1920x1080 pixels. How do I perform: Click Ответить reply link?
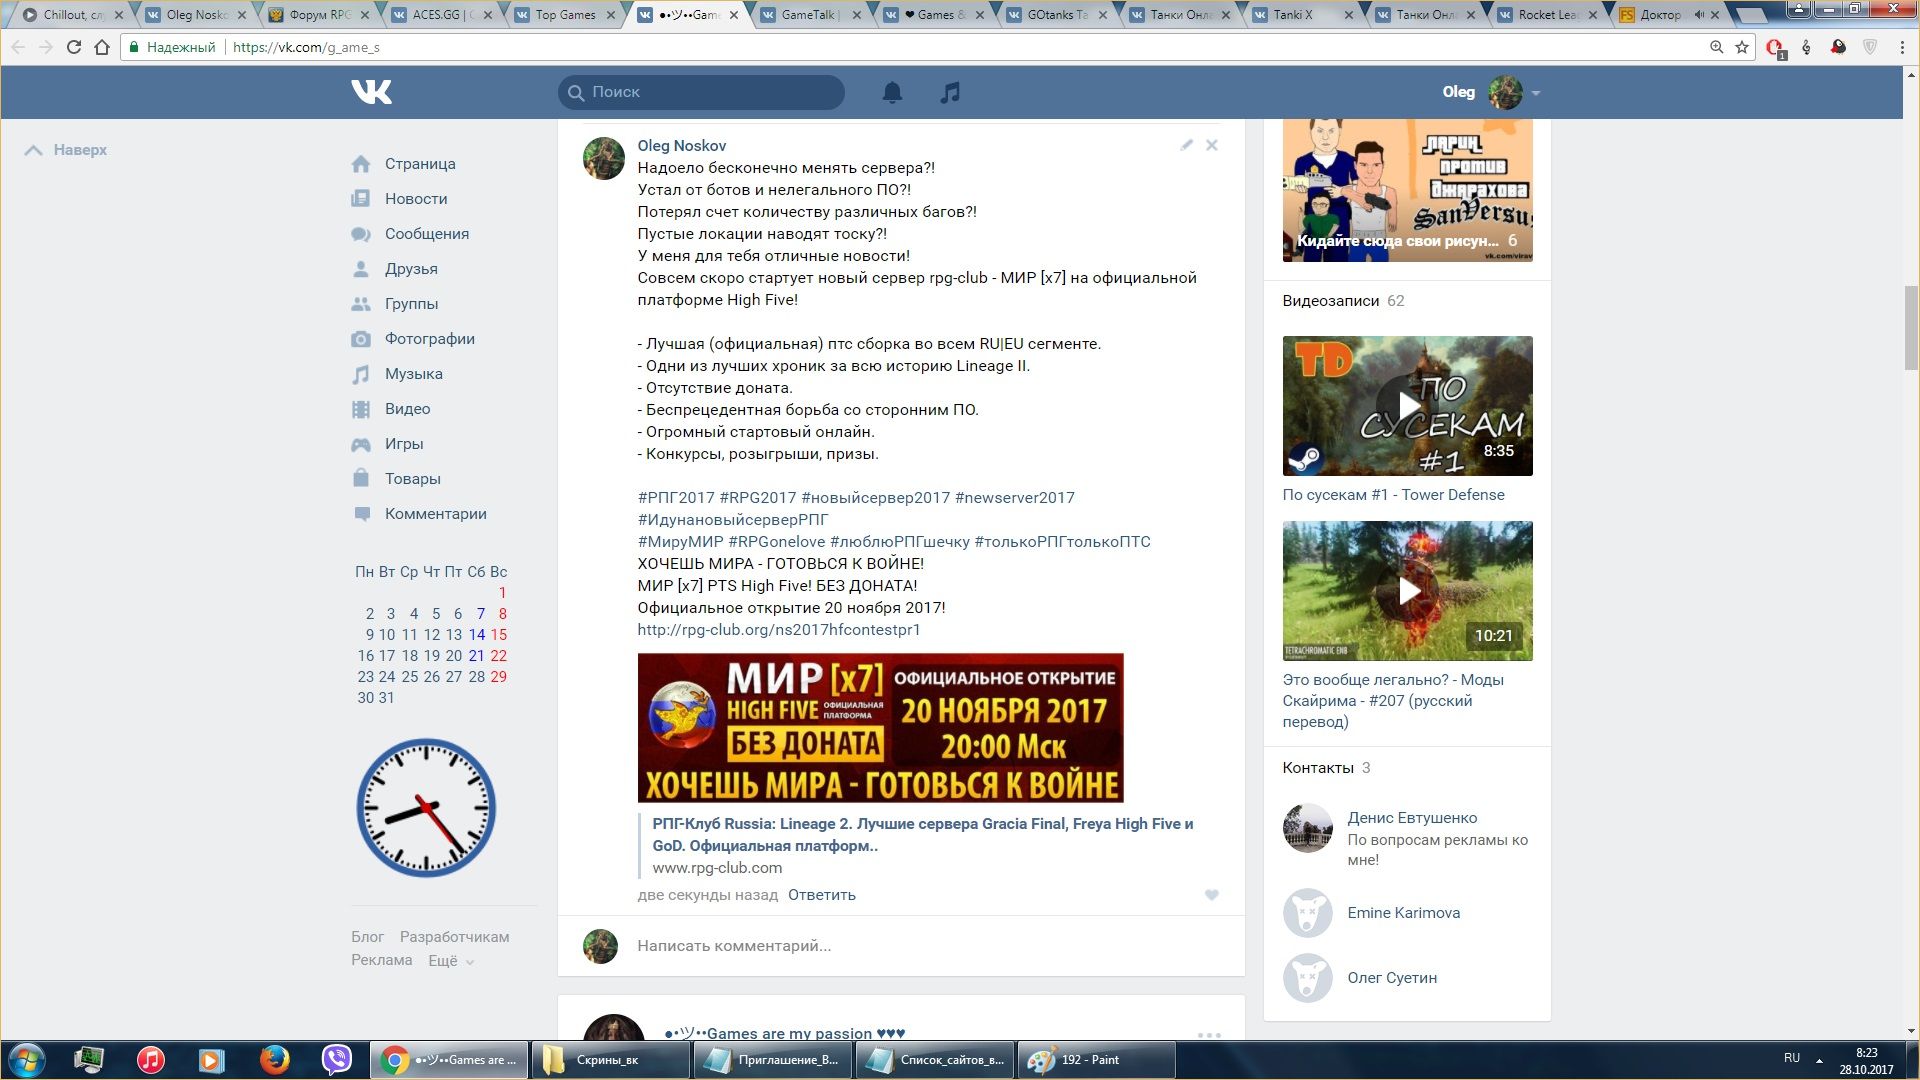coord(821,895)
